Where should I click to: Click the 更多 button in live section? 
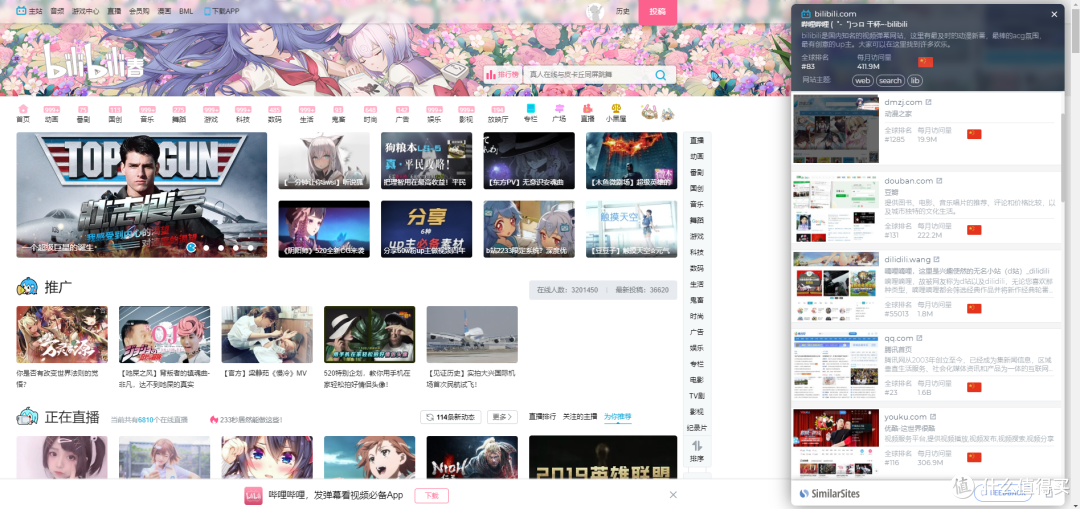click(x=502, y=417)
